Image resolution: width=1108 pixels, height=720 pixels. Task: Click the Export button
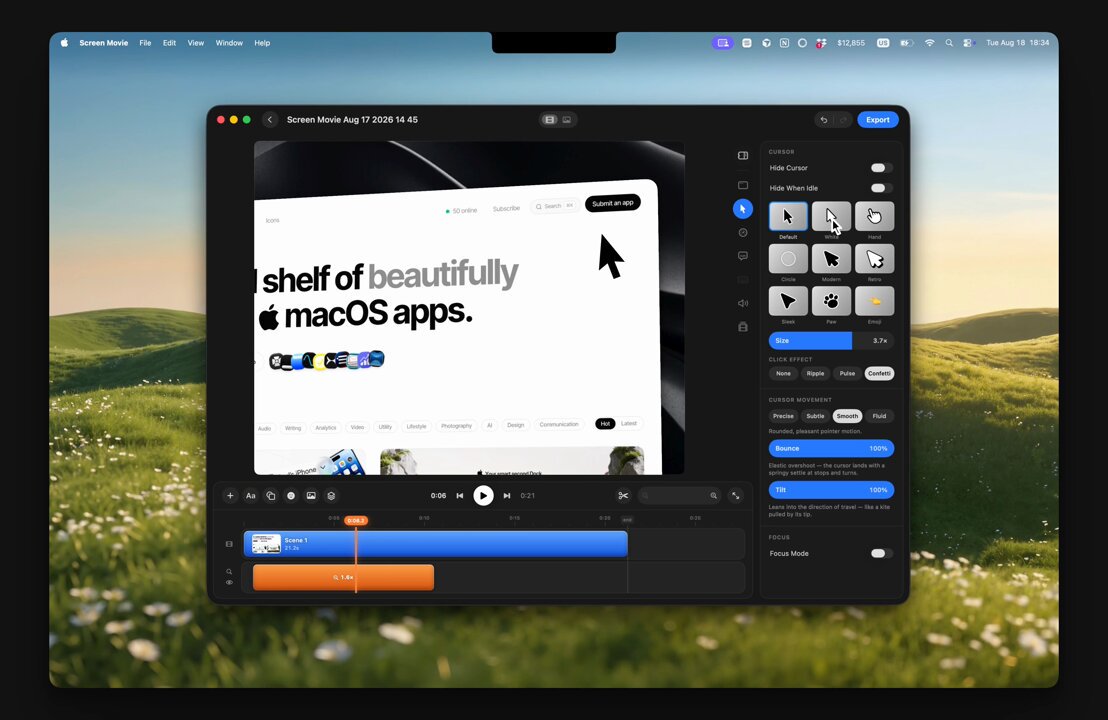click(x=878, y=120)
